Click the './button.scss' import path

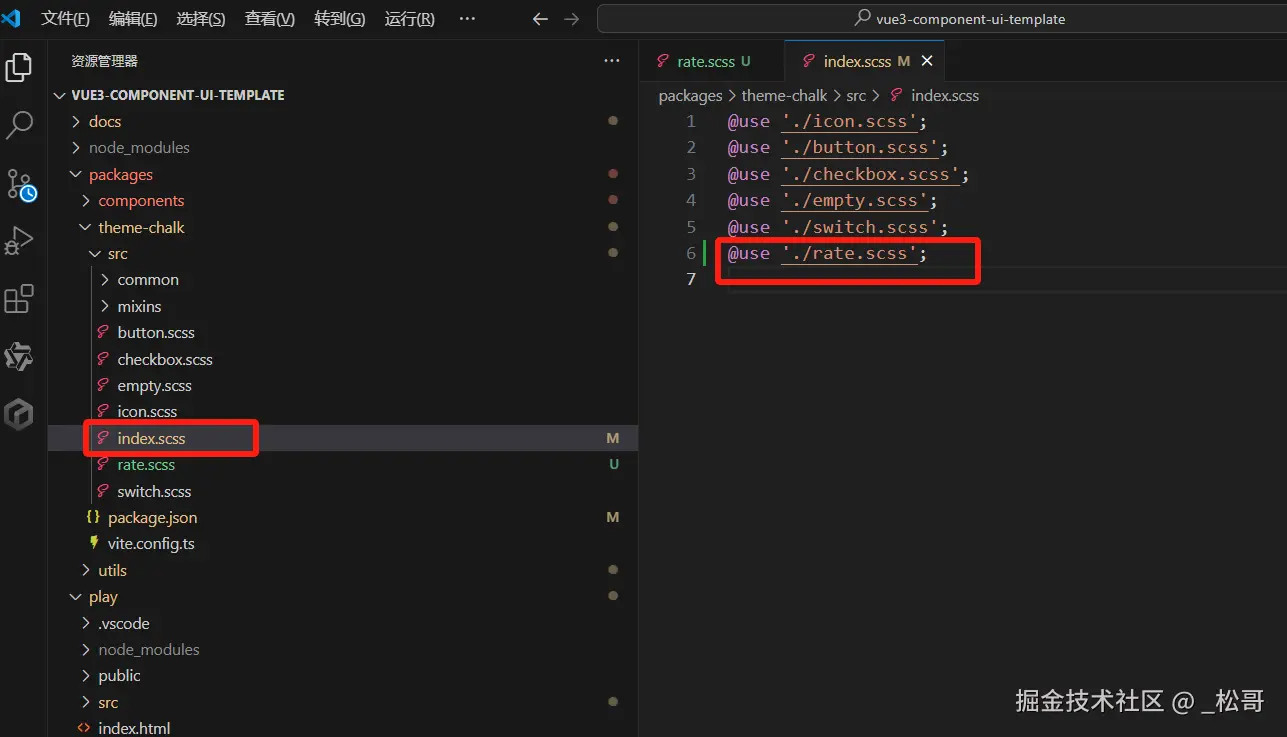860,147
